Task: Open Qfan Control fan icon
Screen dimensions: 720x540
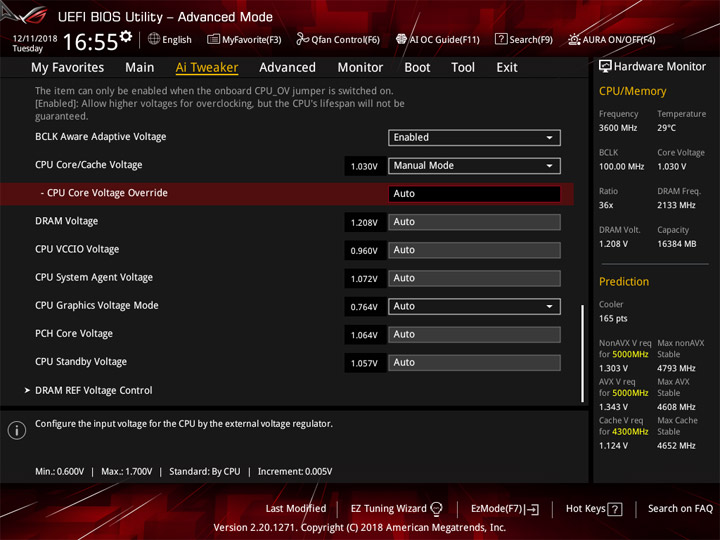Action: 302,39
